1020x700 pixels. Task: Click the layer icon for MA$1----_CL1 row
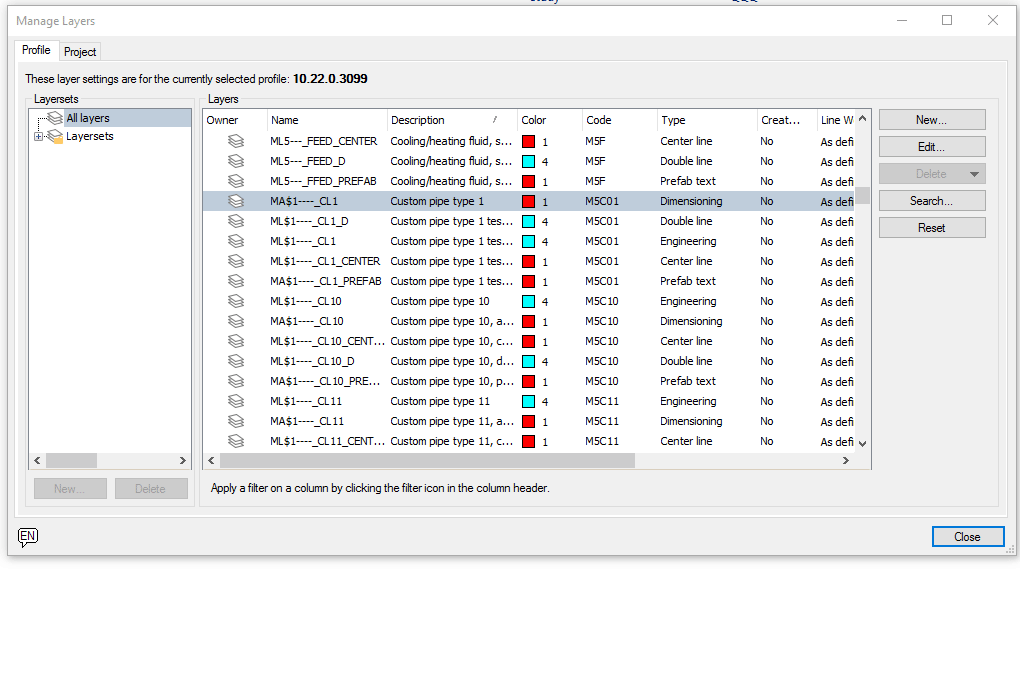pos(235,201)
